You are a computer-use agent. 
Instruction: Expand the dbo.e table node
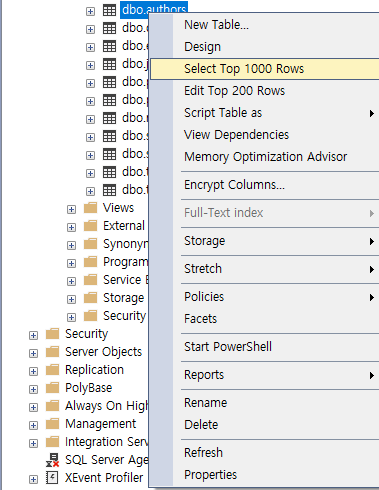click(90, 47)
